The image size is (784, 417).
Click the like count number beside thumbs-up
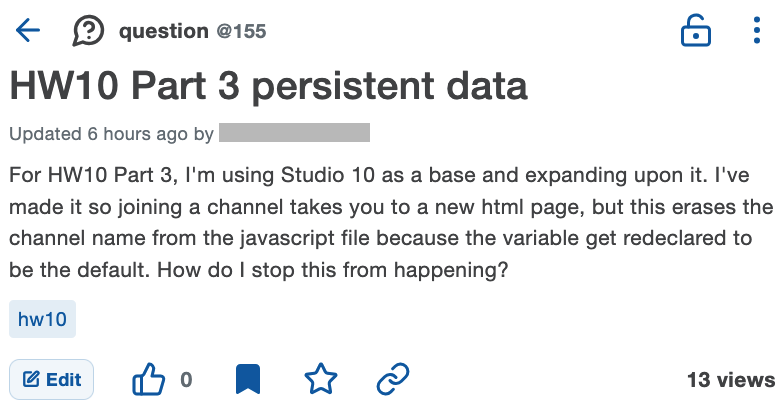pos(185,380)
